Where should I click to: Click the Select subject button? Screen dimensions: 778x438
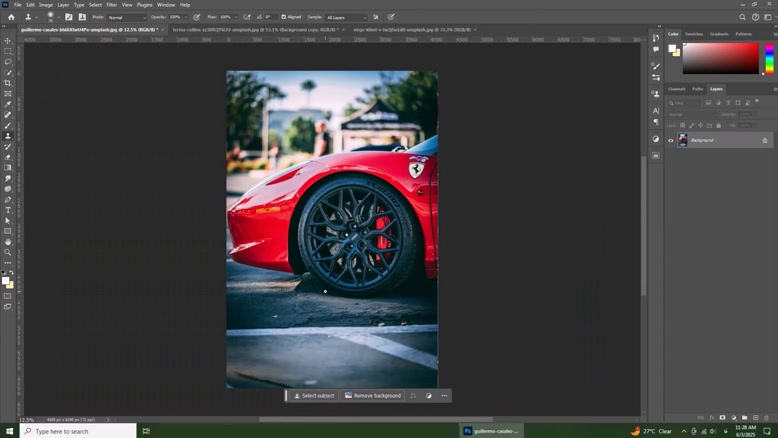(x=314, y=395)
